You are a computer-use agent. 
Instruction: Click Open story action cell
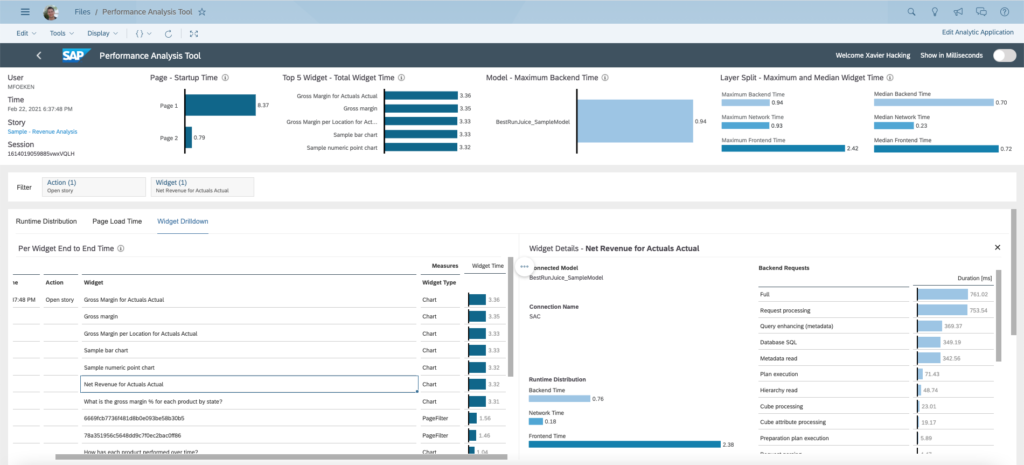coord(59,300)
